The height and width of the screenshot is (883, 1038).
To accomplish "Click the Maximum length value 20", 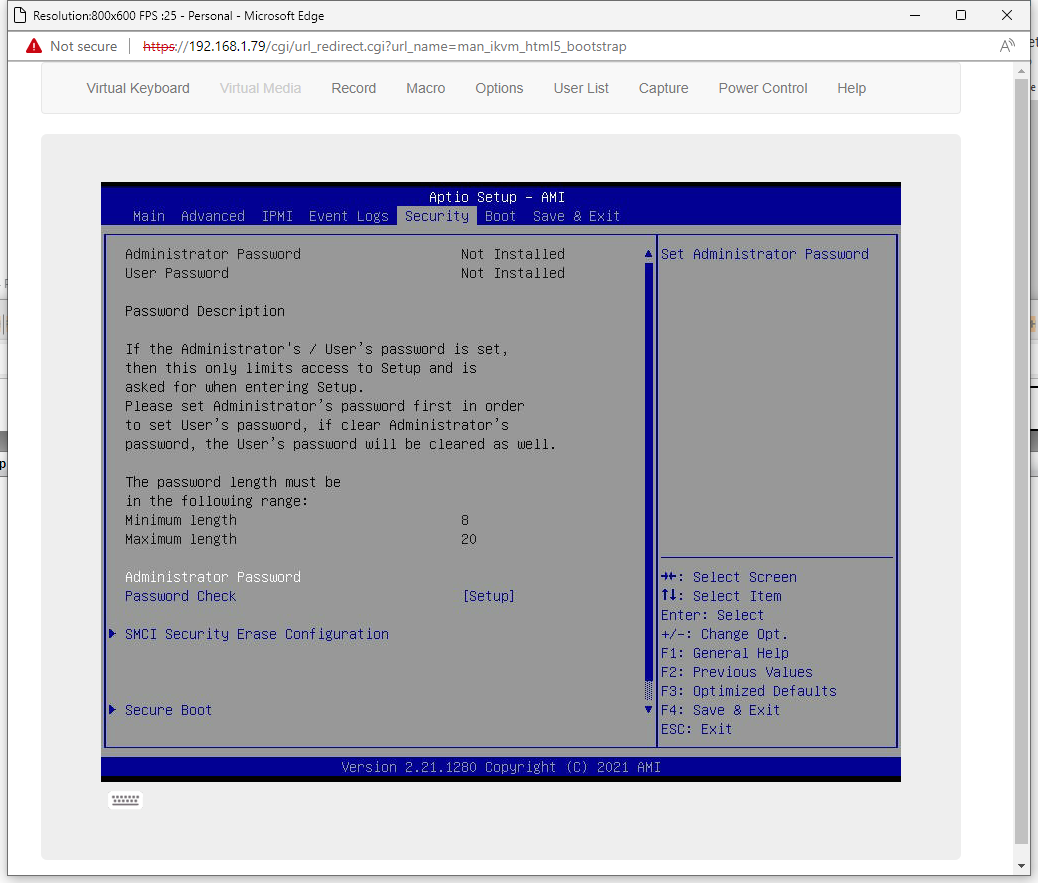I will 469,539.
